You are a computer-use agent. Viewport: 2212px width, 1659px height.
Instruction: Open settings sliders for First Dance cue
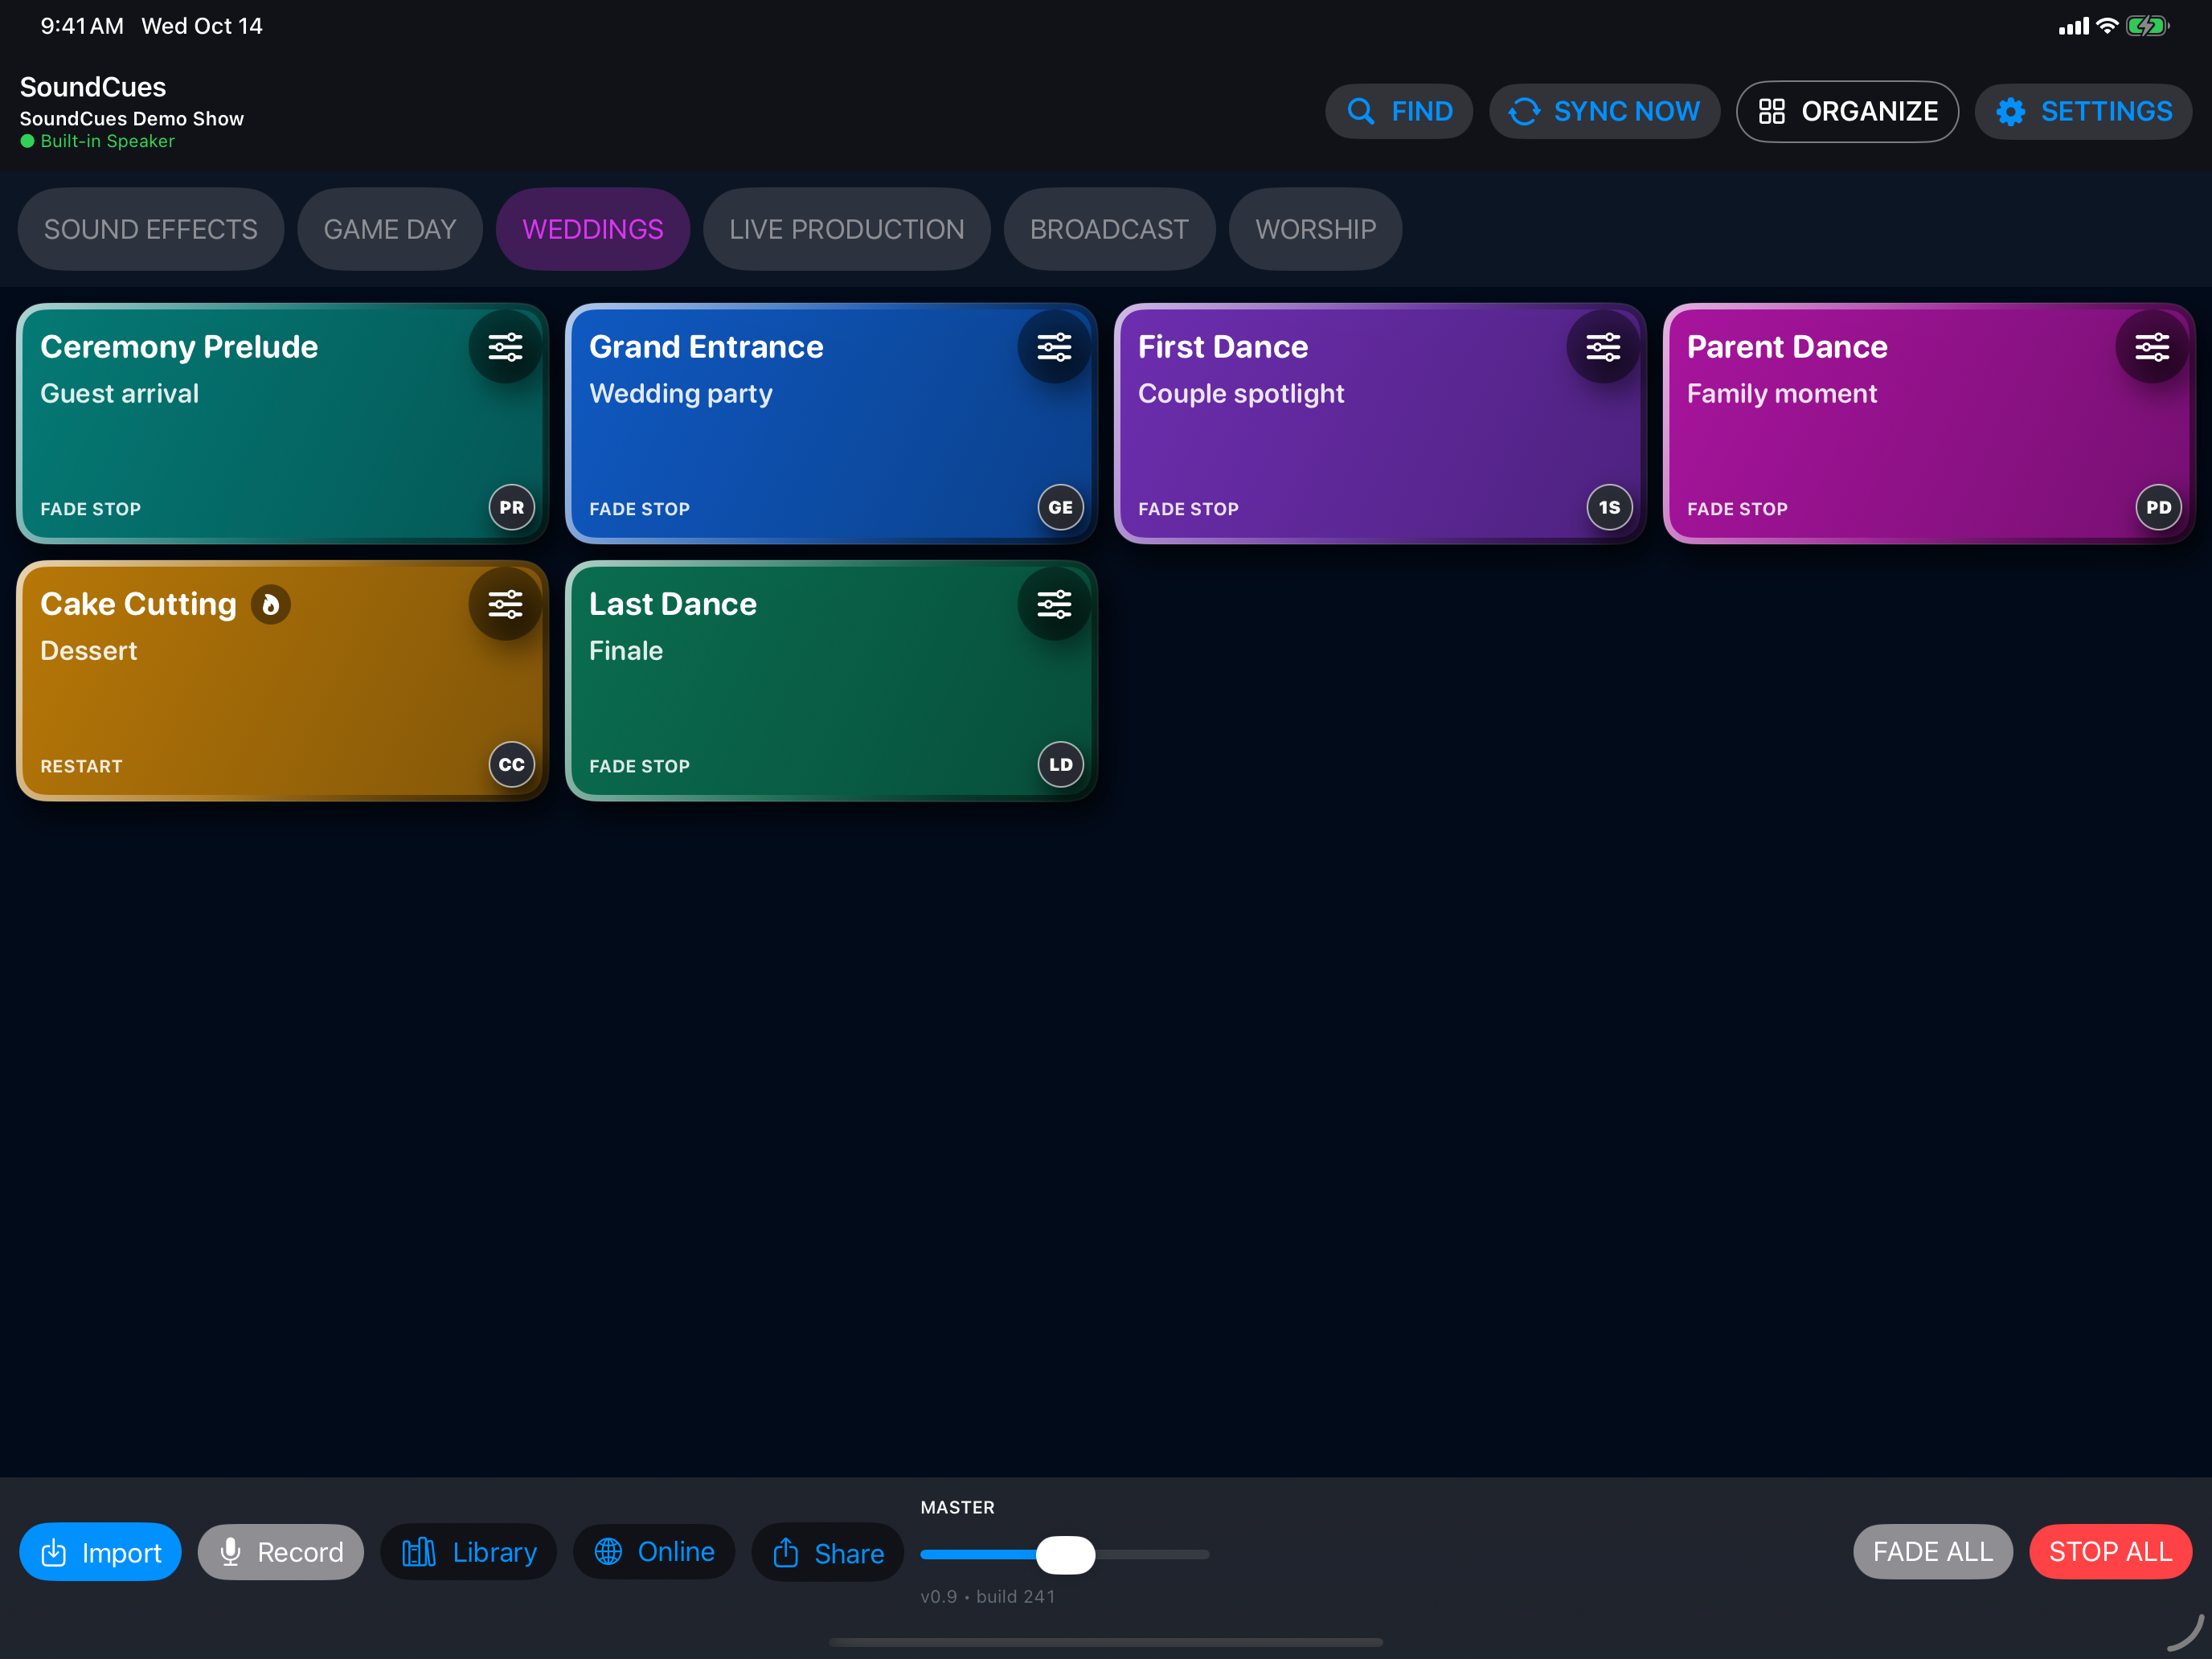[x=1603, y=347]
